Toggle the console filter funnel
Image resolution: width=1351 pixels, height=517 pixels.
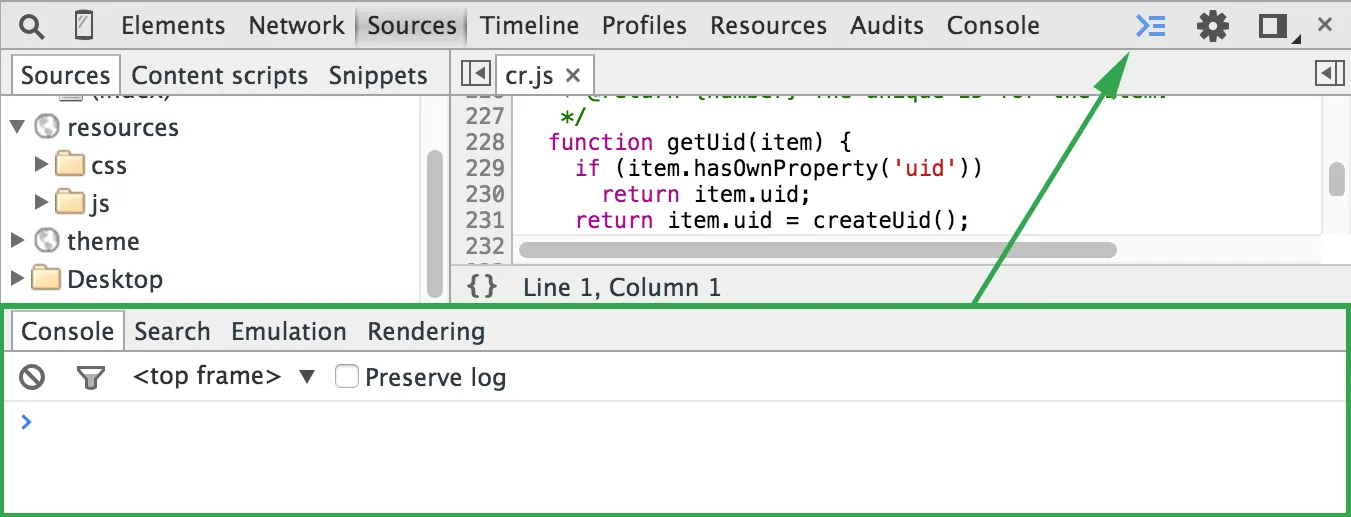click(x=91, y=377)
